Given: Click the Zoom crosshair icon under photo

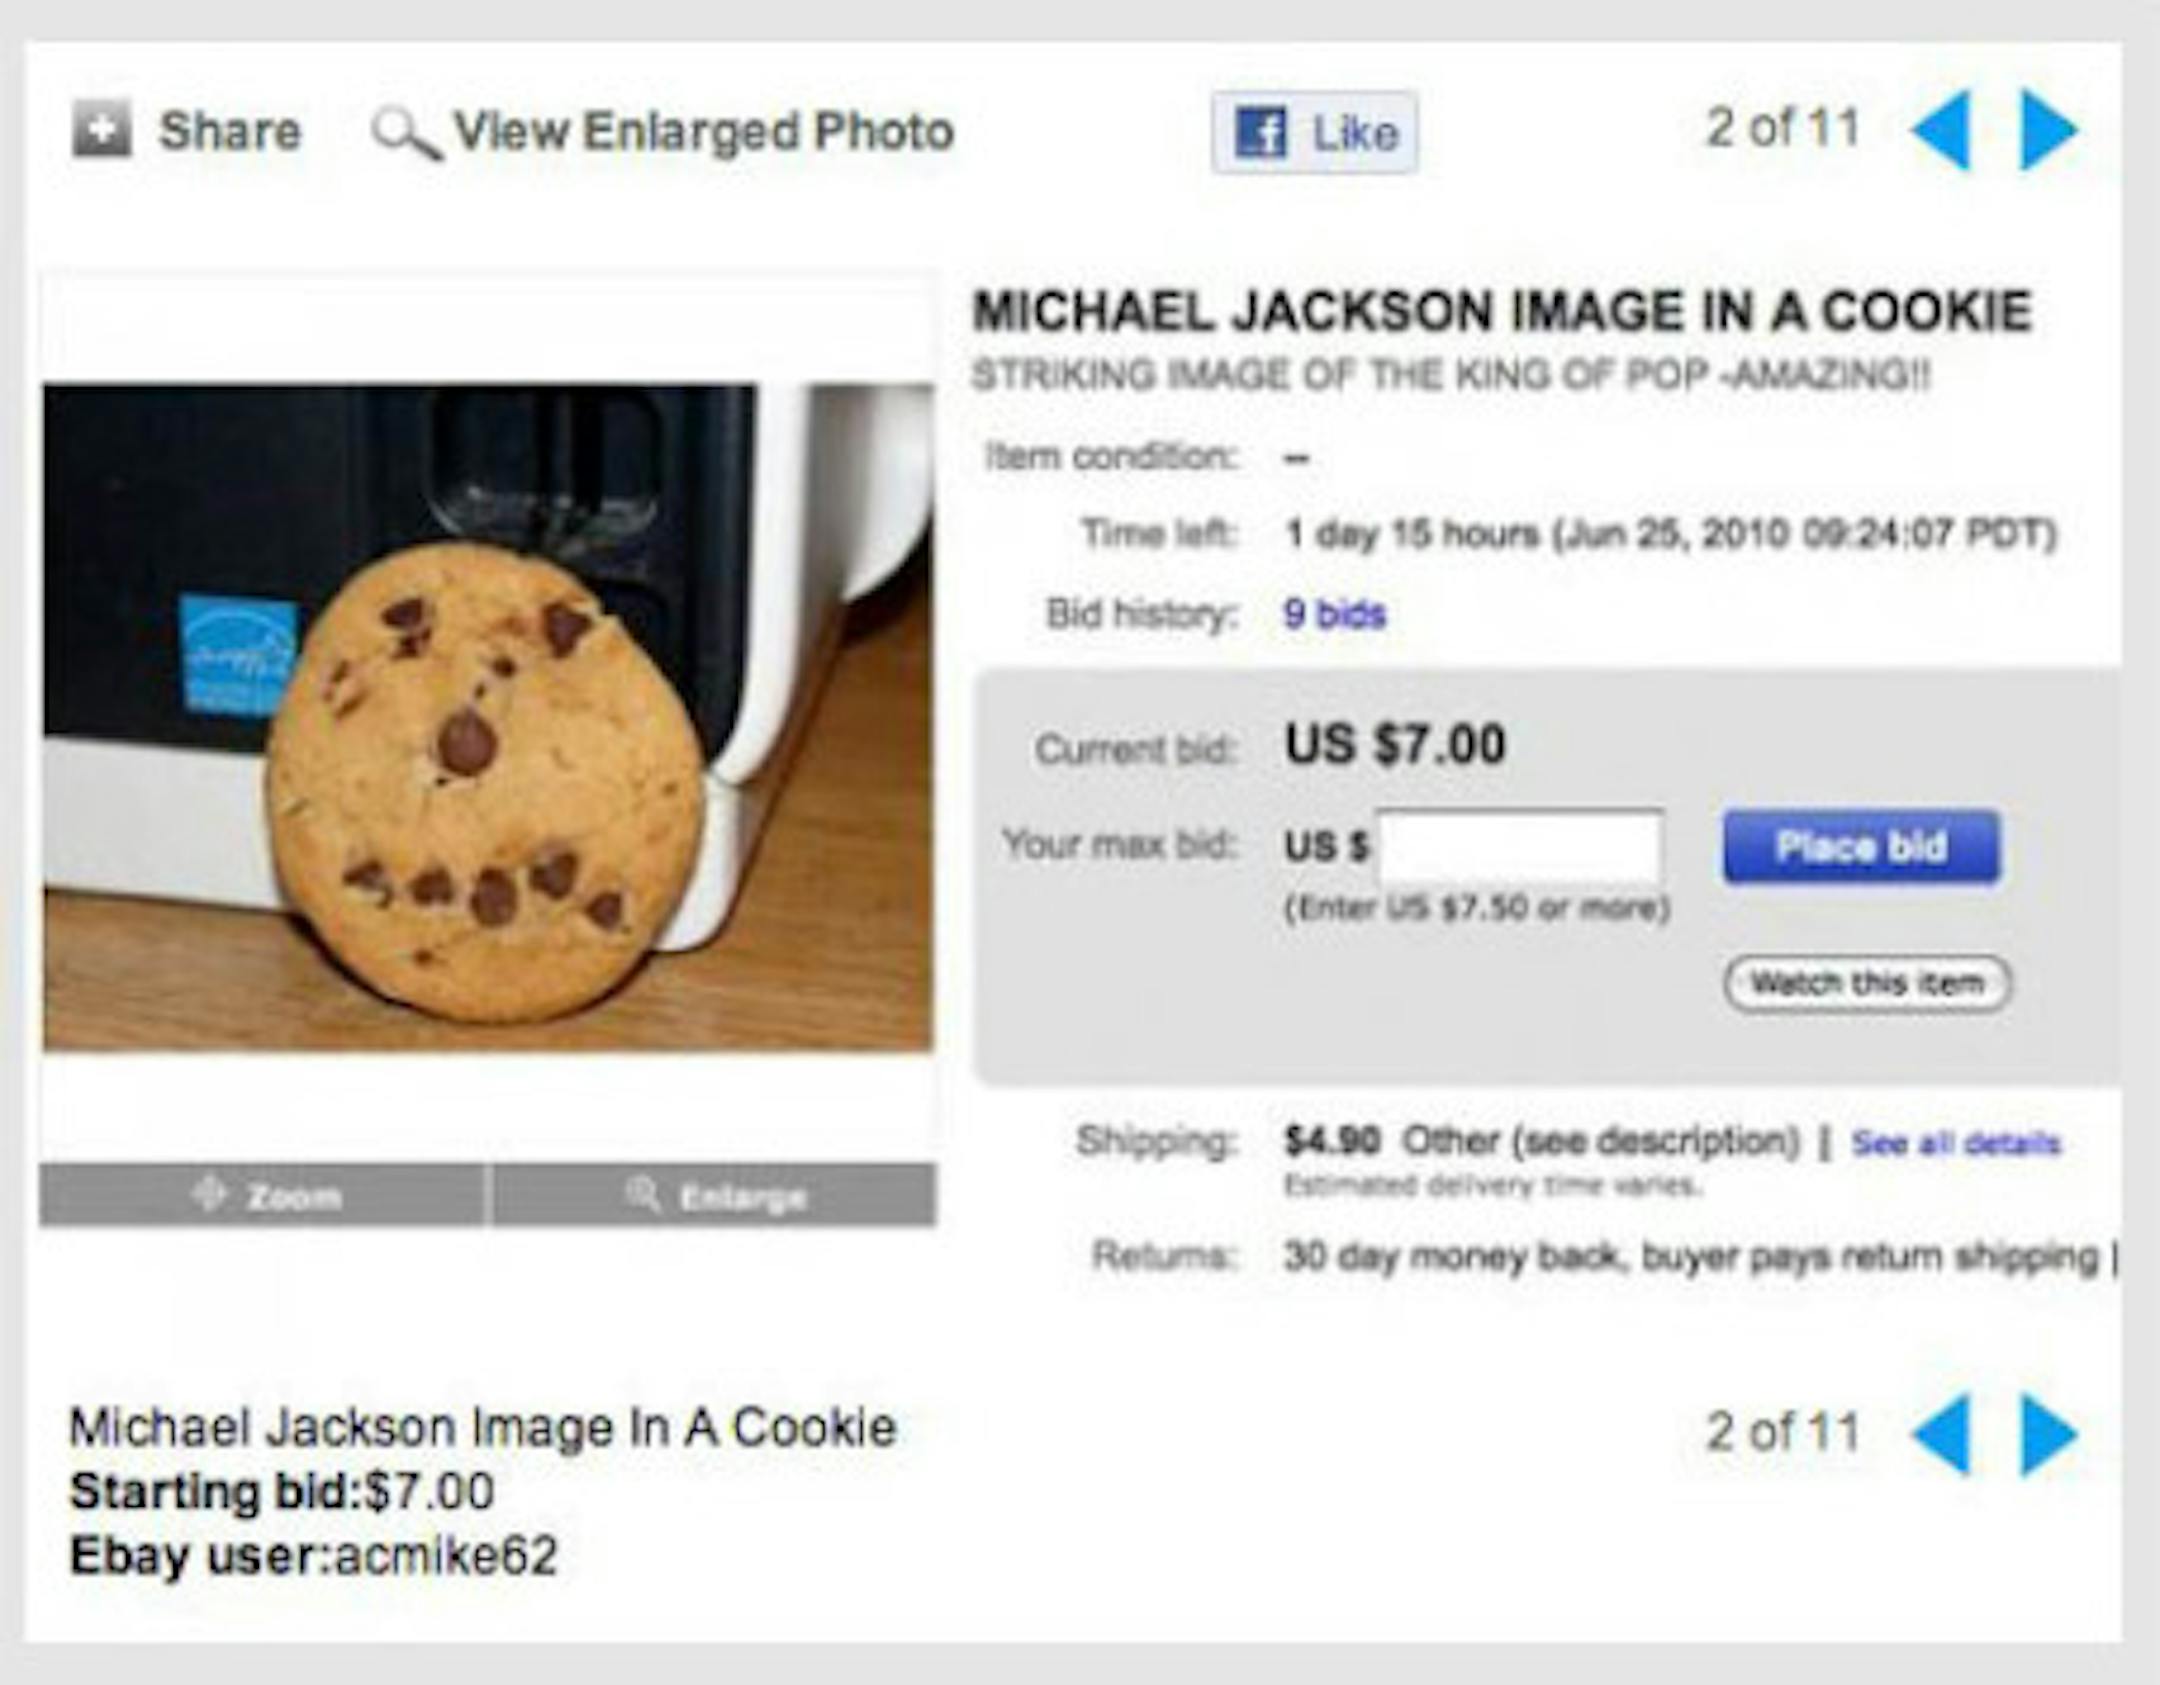Looking at the screenshot, I should tap(210, 1194).
